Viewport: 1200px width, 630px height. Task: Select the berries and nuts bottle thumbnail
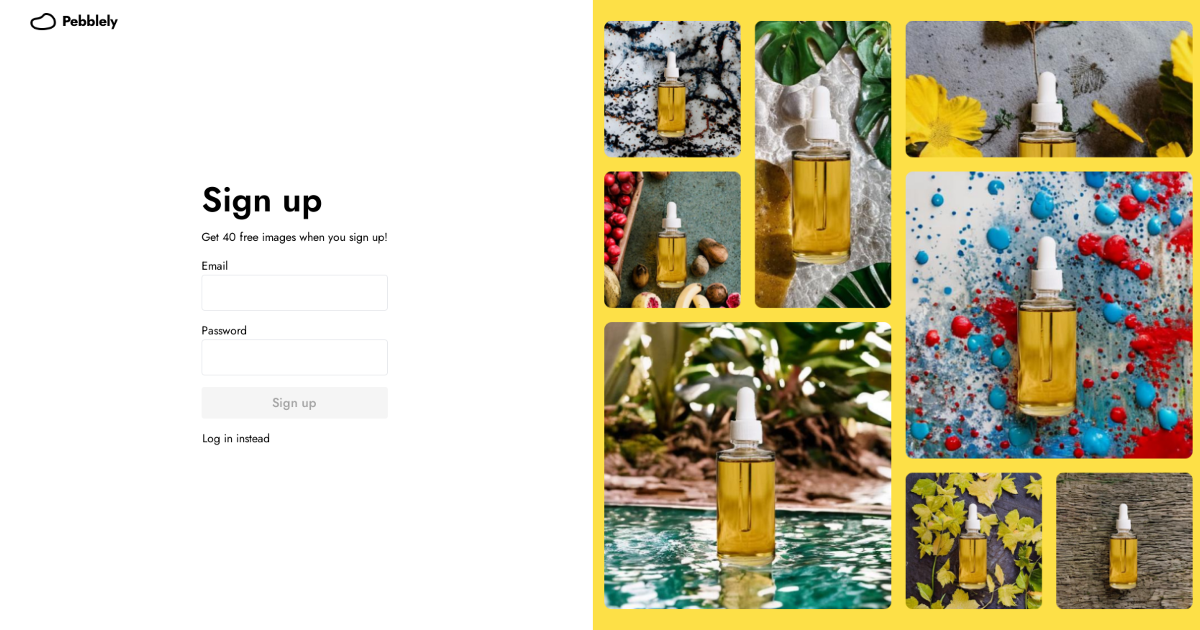tap(672, 240)
